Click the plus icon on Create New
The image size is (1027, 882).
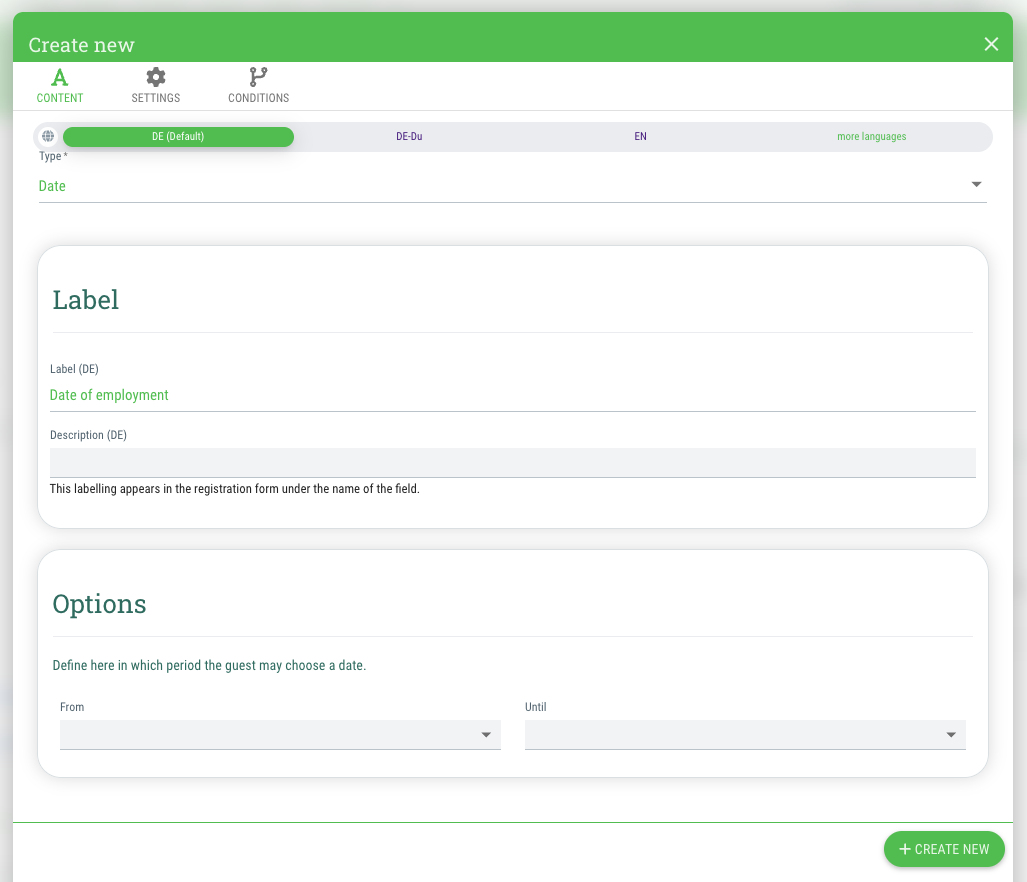coord(905,849)
